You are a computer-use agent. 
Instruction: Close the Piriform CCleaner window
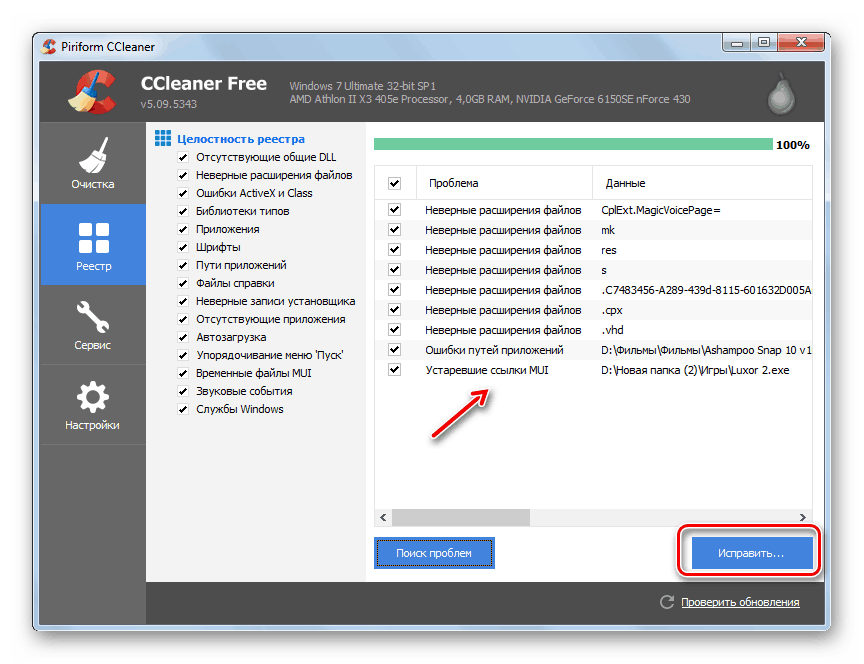point(801,42)
